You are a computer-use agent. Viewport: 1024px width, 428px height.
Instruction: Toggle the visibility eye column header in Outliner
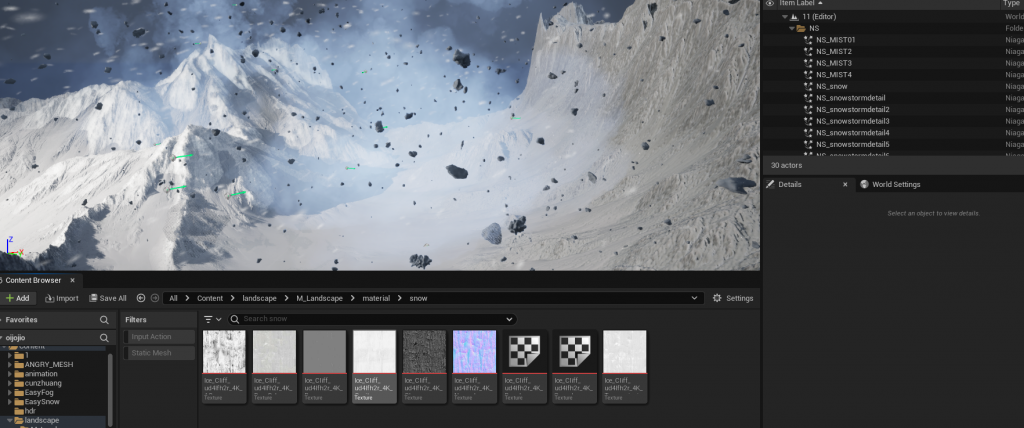[x=769, y=4]
